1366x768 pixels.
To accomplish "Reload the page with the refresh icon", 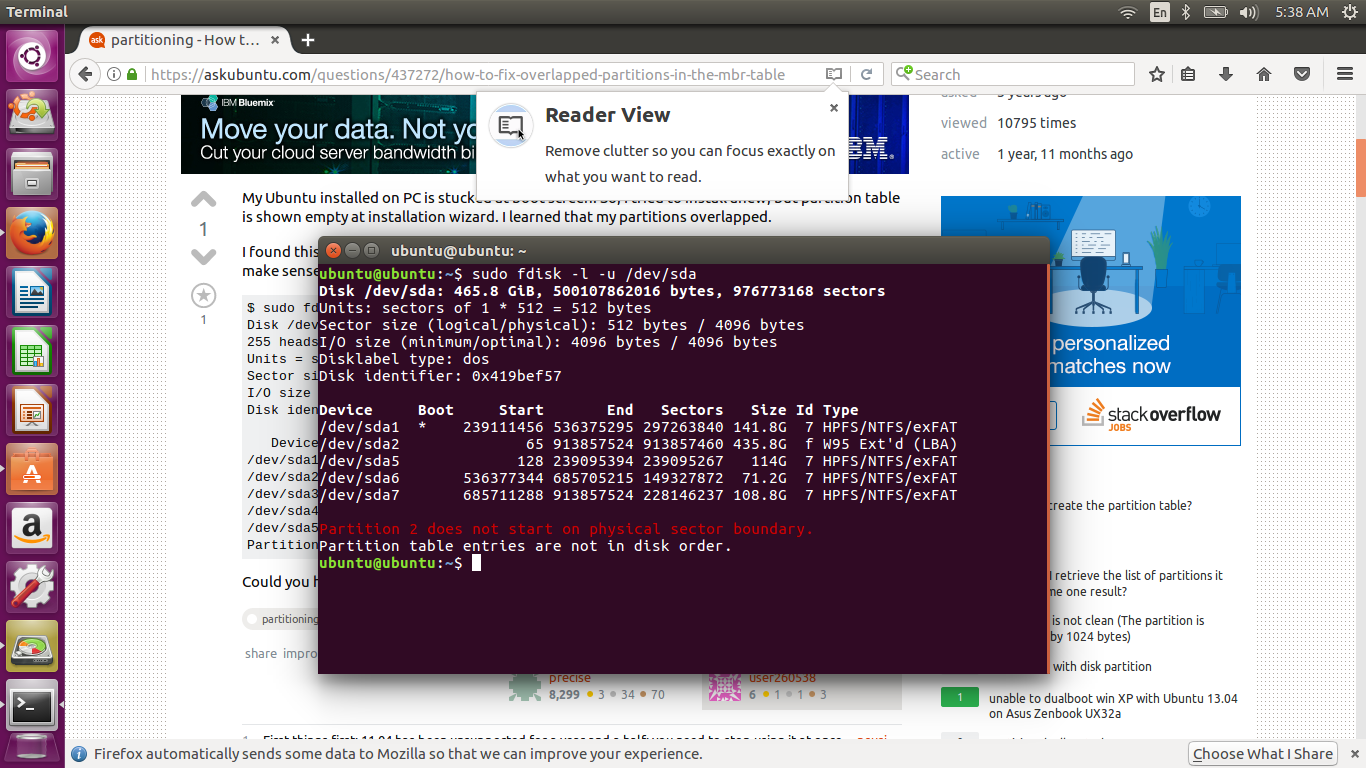I will point(867,74).
